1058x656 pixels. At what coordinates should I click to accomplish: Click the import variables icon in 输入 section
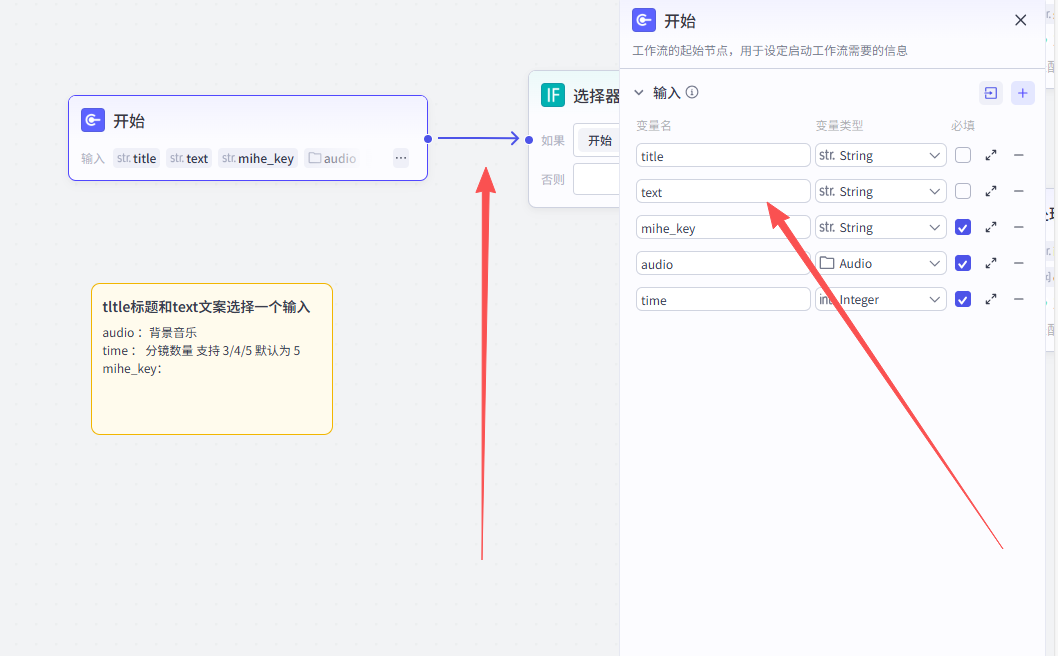pos(990,93)
